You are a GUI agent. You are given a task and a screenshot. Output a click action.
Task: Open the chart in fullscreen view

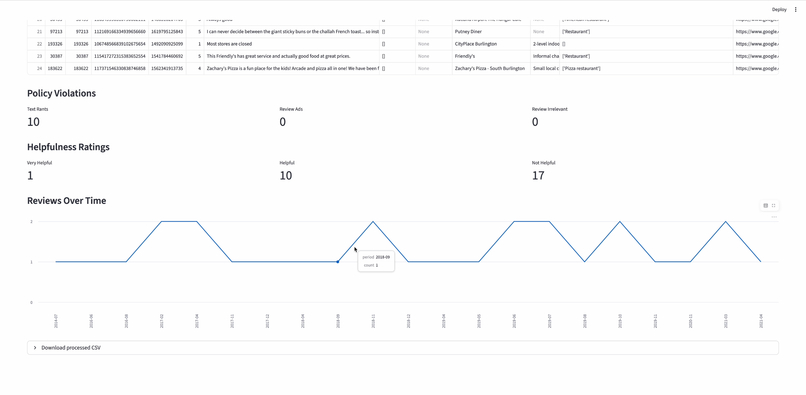(773, 205)
